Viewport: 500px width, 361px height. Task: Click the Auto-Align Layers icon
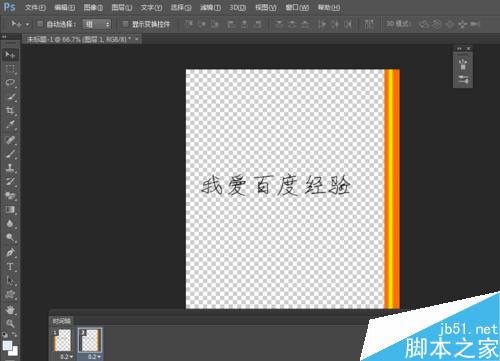pos(369,24)
